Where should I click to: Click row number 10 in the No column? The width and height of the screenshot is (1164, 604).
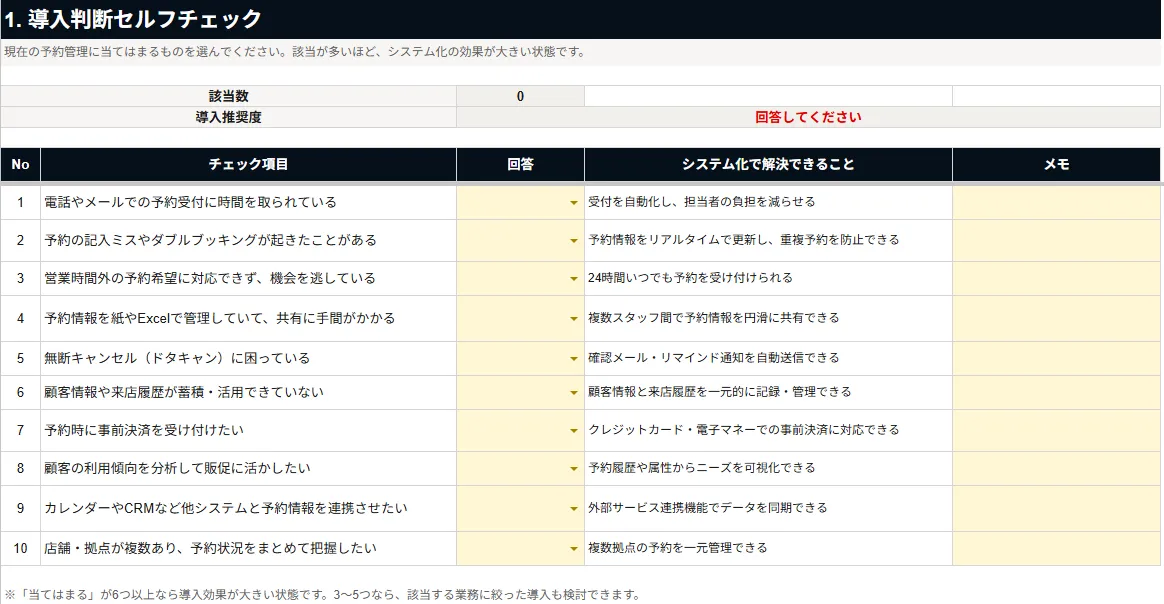coord(20,548)
